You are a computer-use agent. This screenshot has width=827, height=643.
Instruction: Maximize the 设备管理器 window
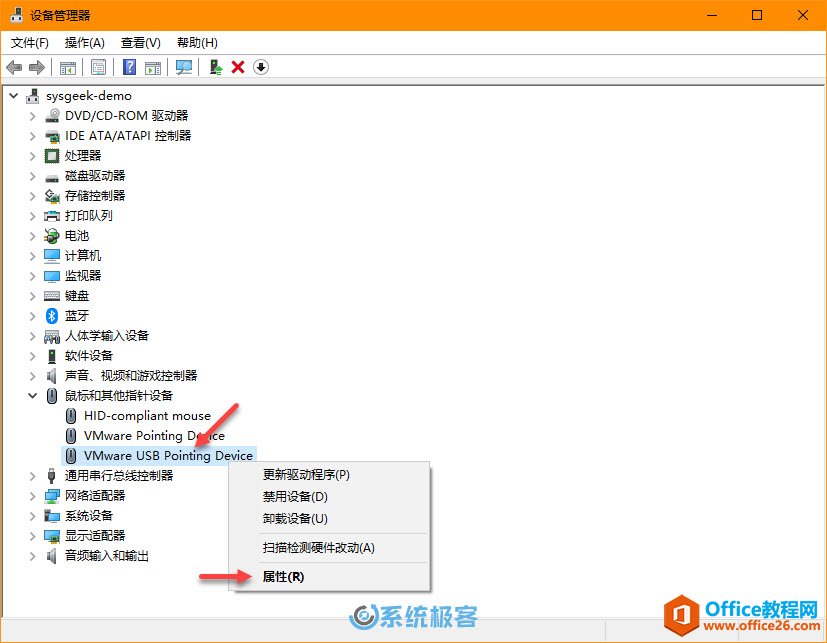757,15
